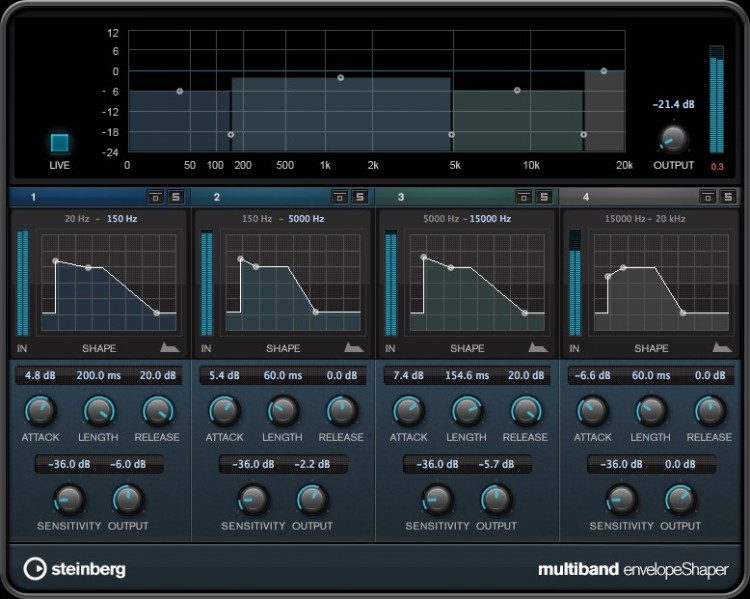
Task: Click band 4 ATTACK knob
Action: 593,411
